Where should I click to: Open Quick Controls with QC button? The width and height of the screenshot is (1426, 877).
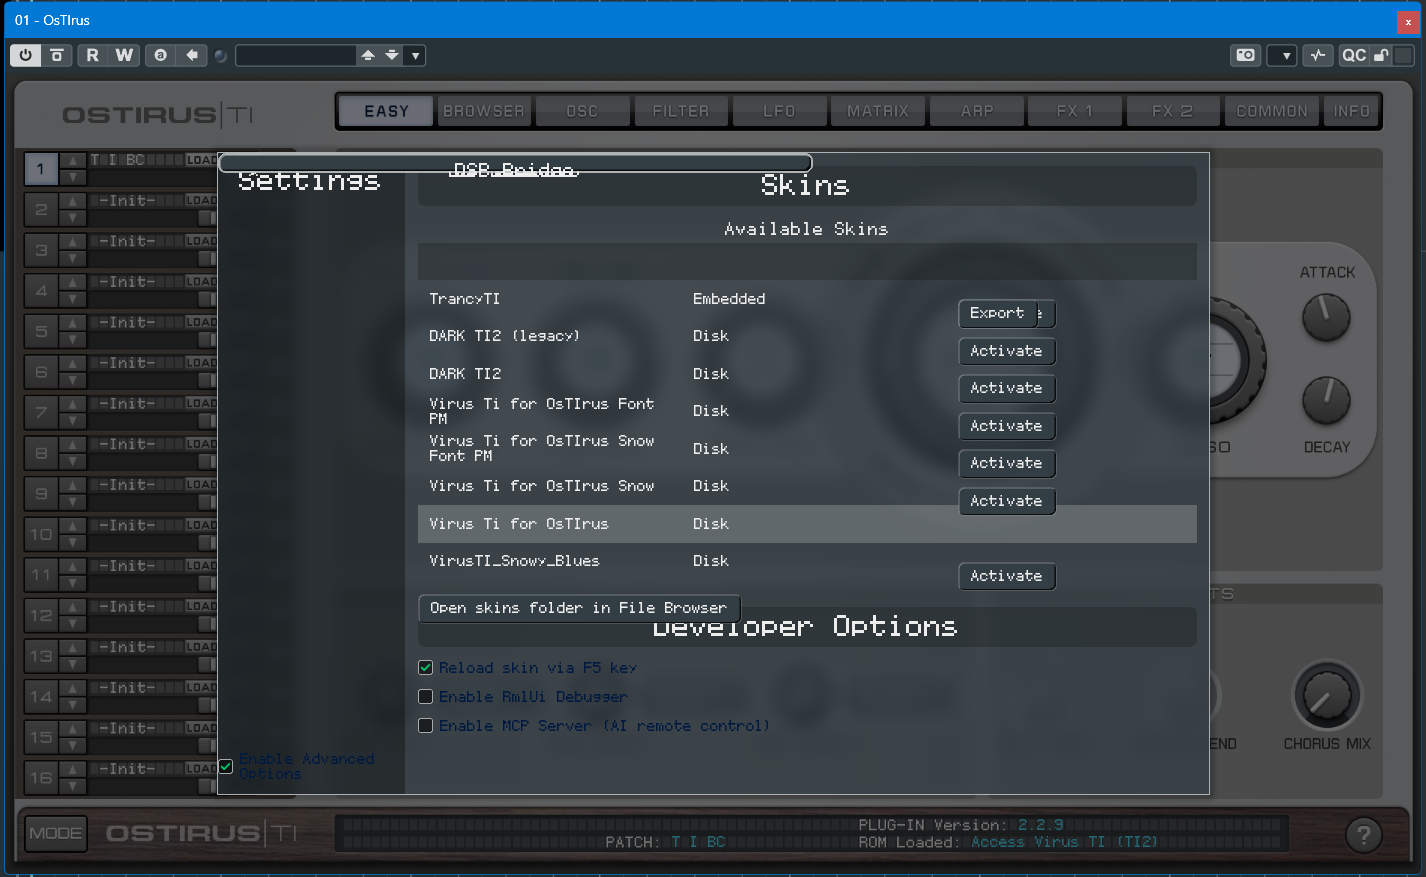click(x=1354, y=55)
